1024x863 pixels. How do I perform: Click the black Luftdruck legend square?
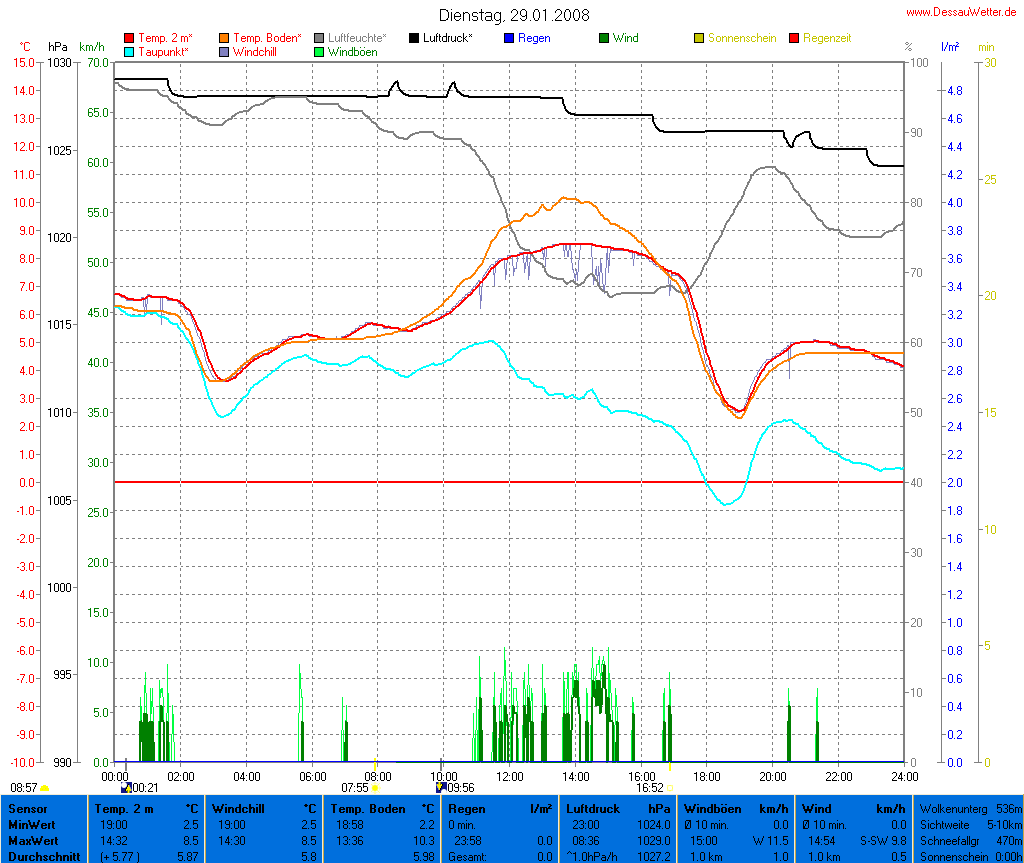(414, 38)
